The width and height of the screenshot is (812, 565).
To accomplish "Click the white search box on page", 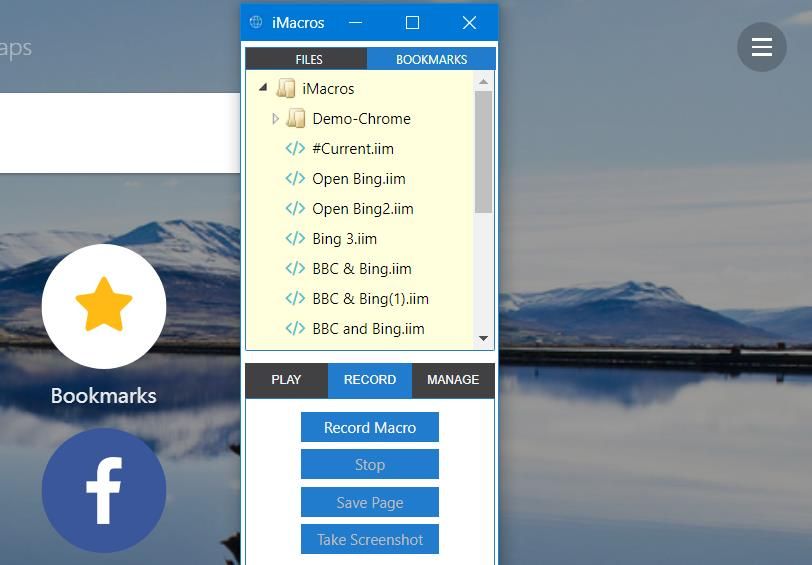I will click(120, 133).
